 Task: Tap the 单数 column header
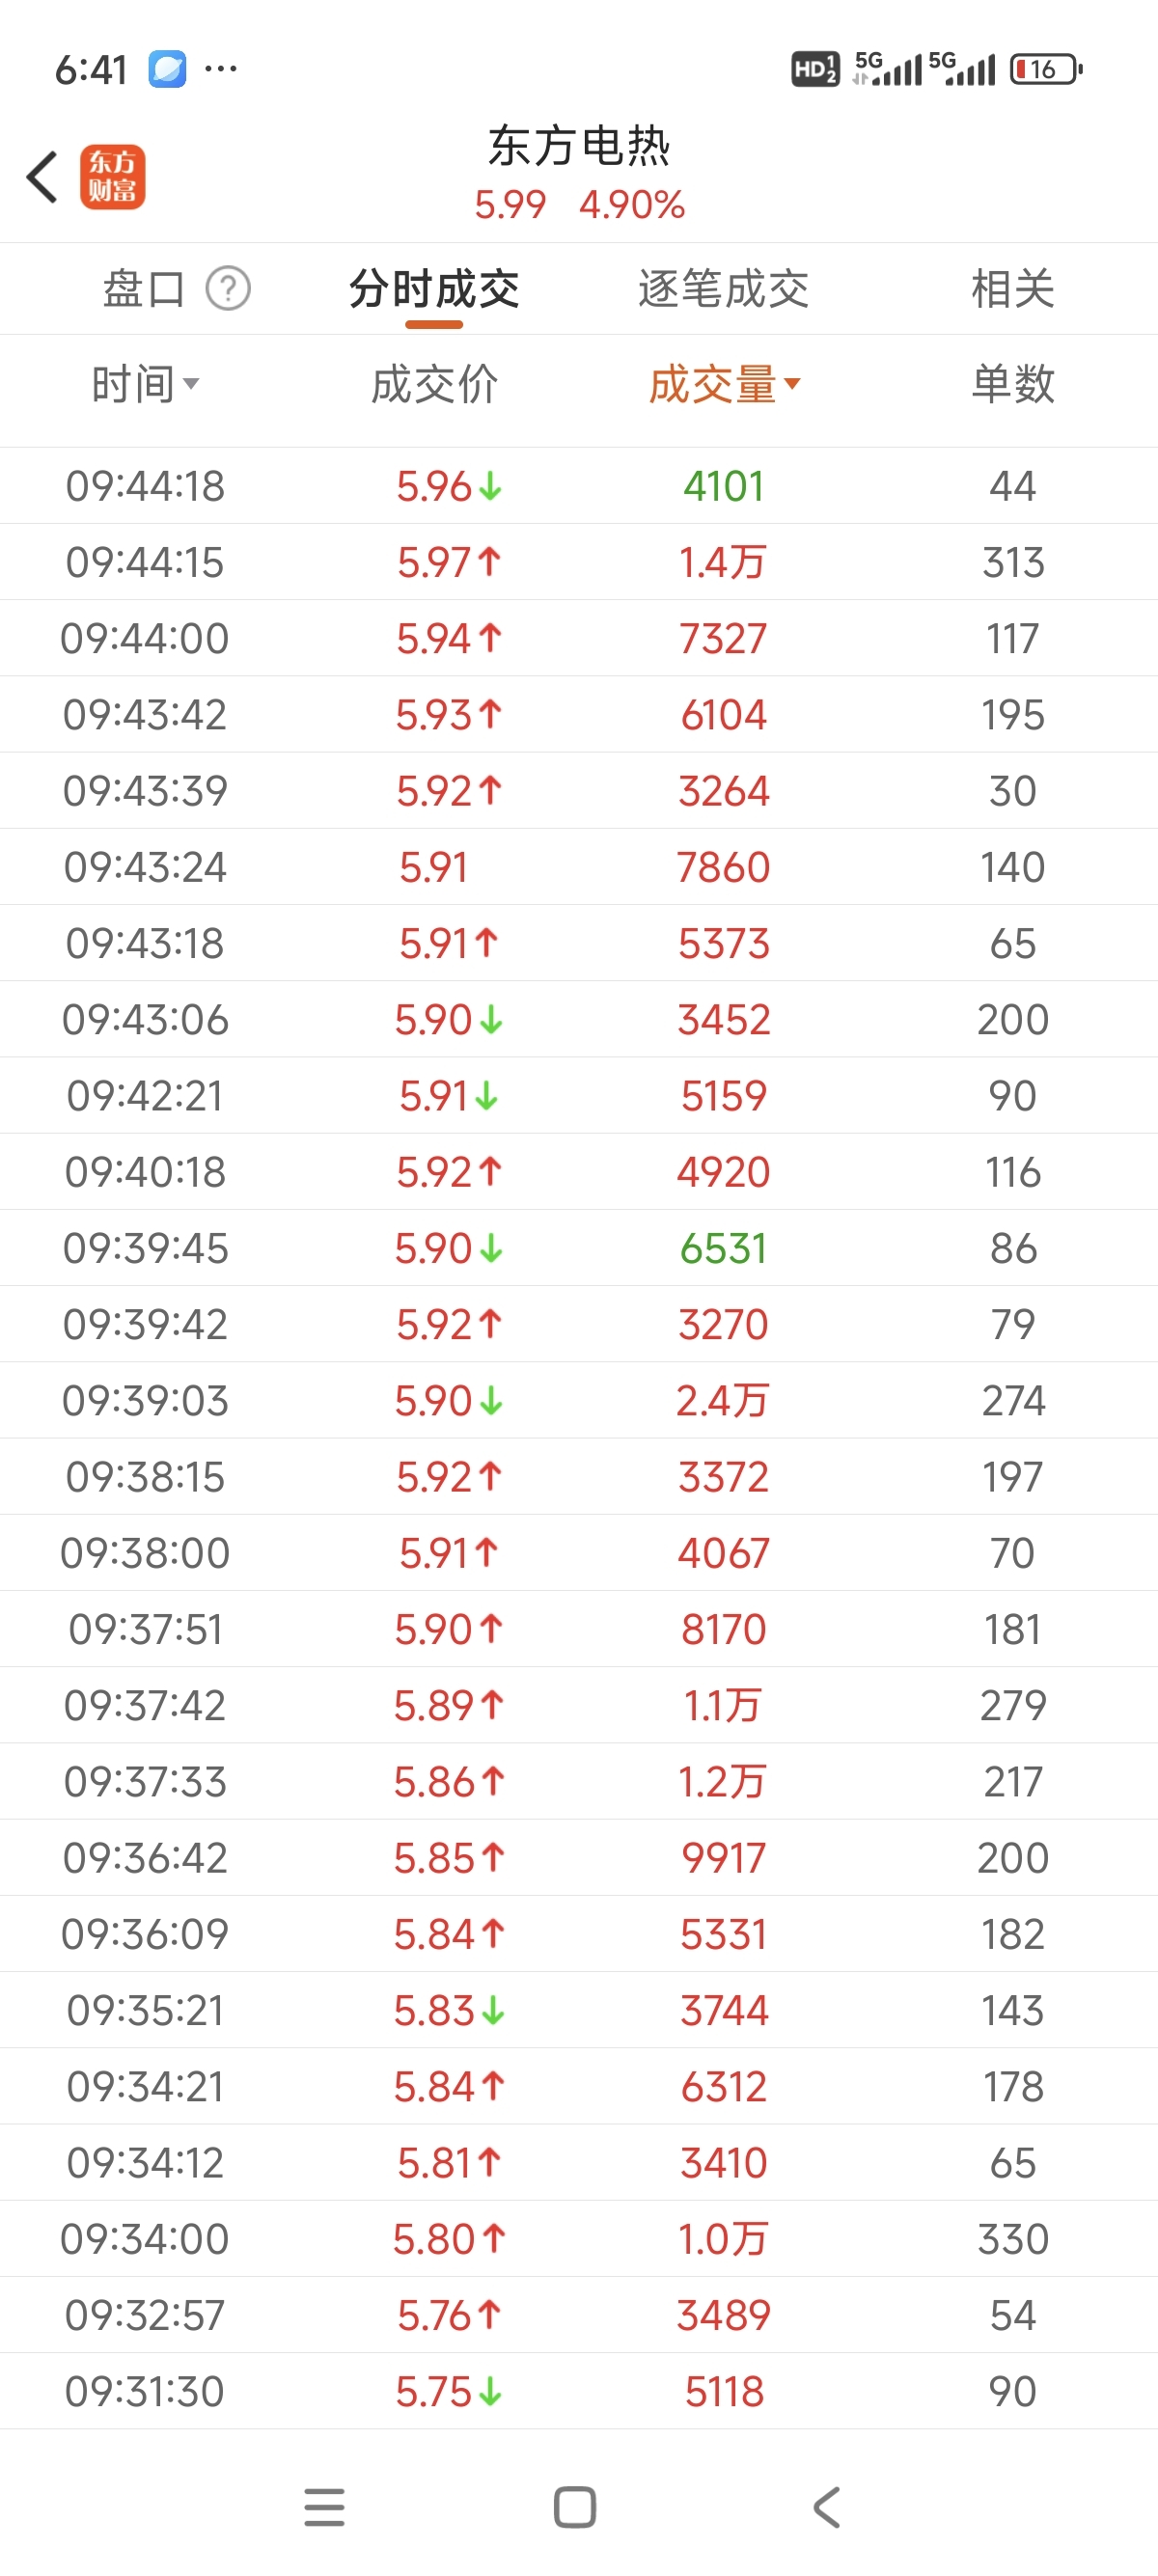pyautogui.click(x=1012, y=384)
